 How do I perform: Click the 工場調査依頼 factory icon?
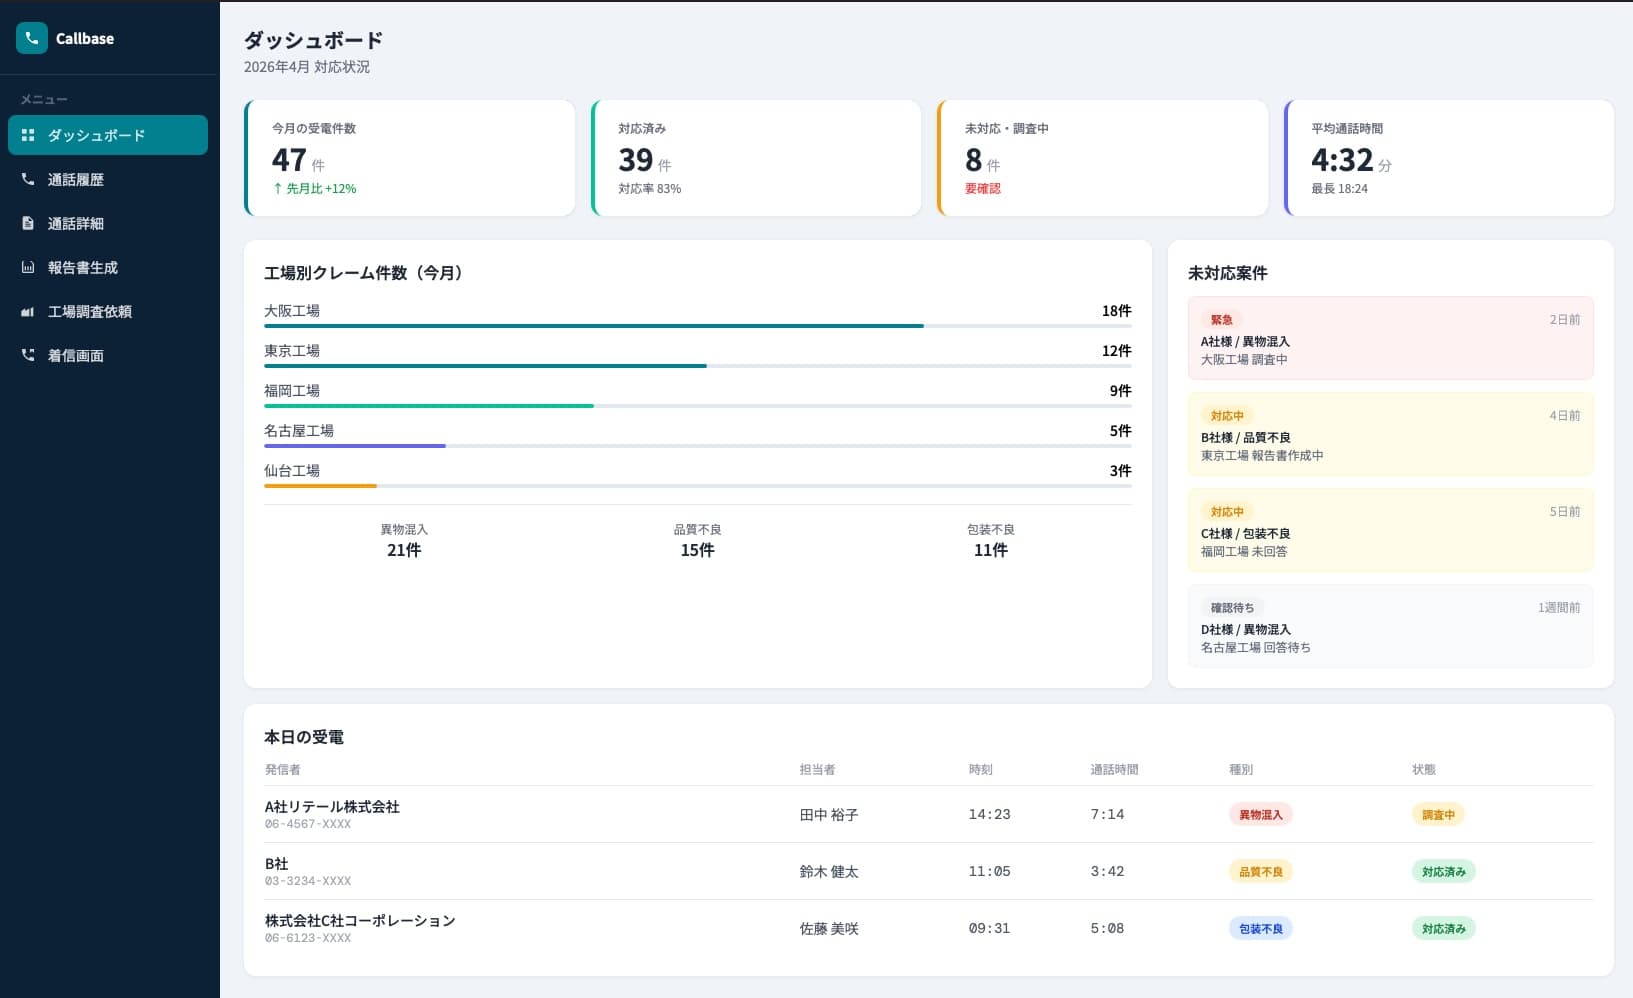(28, 311)
